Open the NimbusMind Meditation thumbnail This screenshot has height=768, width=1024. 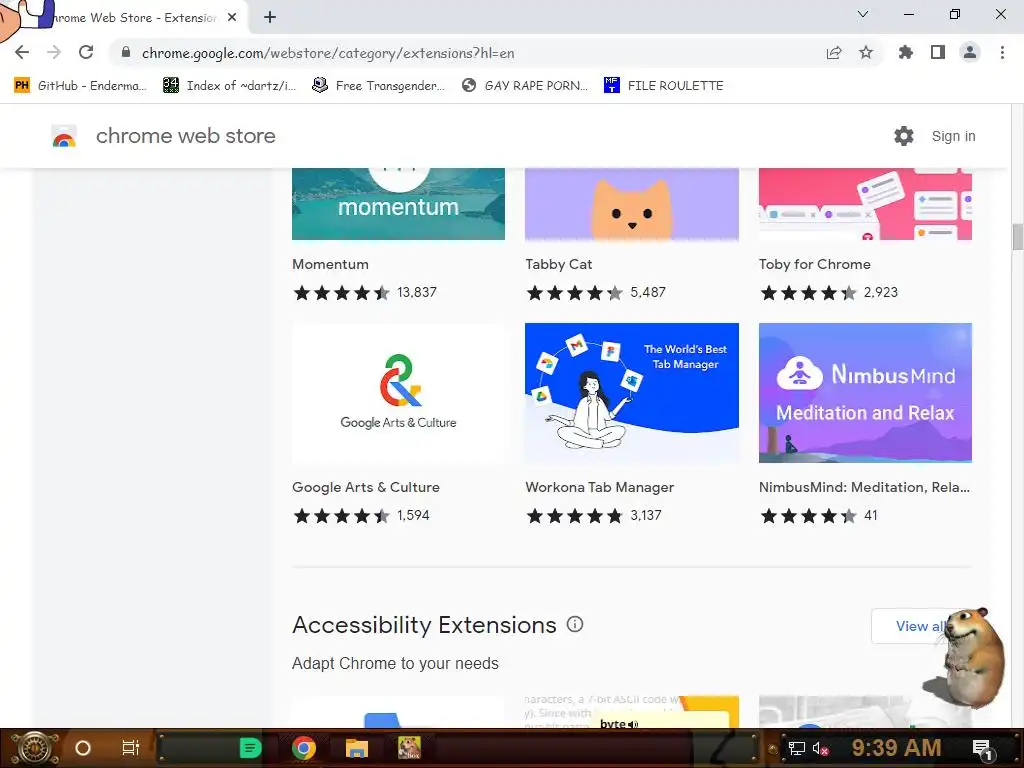point(865,393)
